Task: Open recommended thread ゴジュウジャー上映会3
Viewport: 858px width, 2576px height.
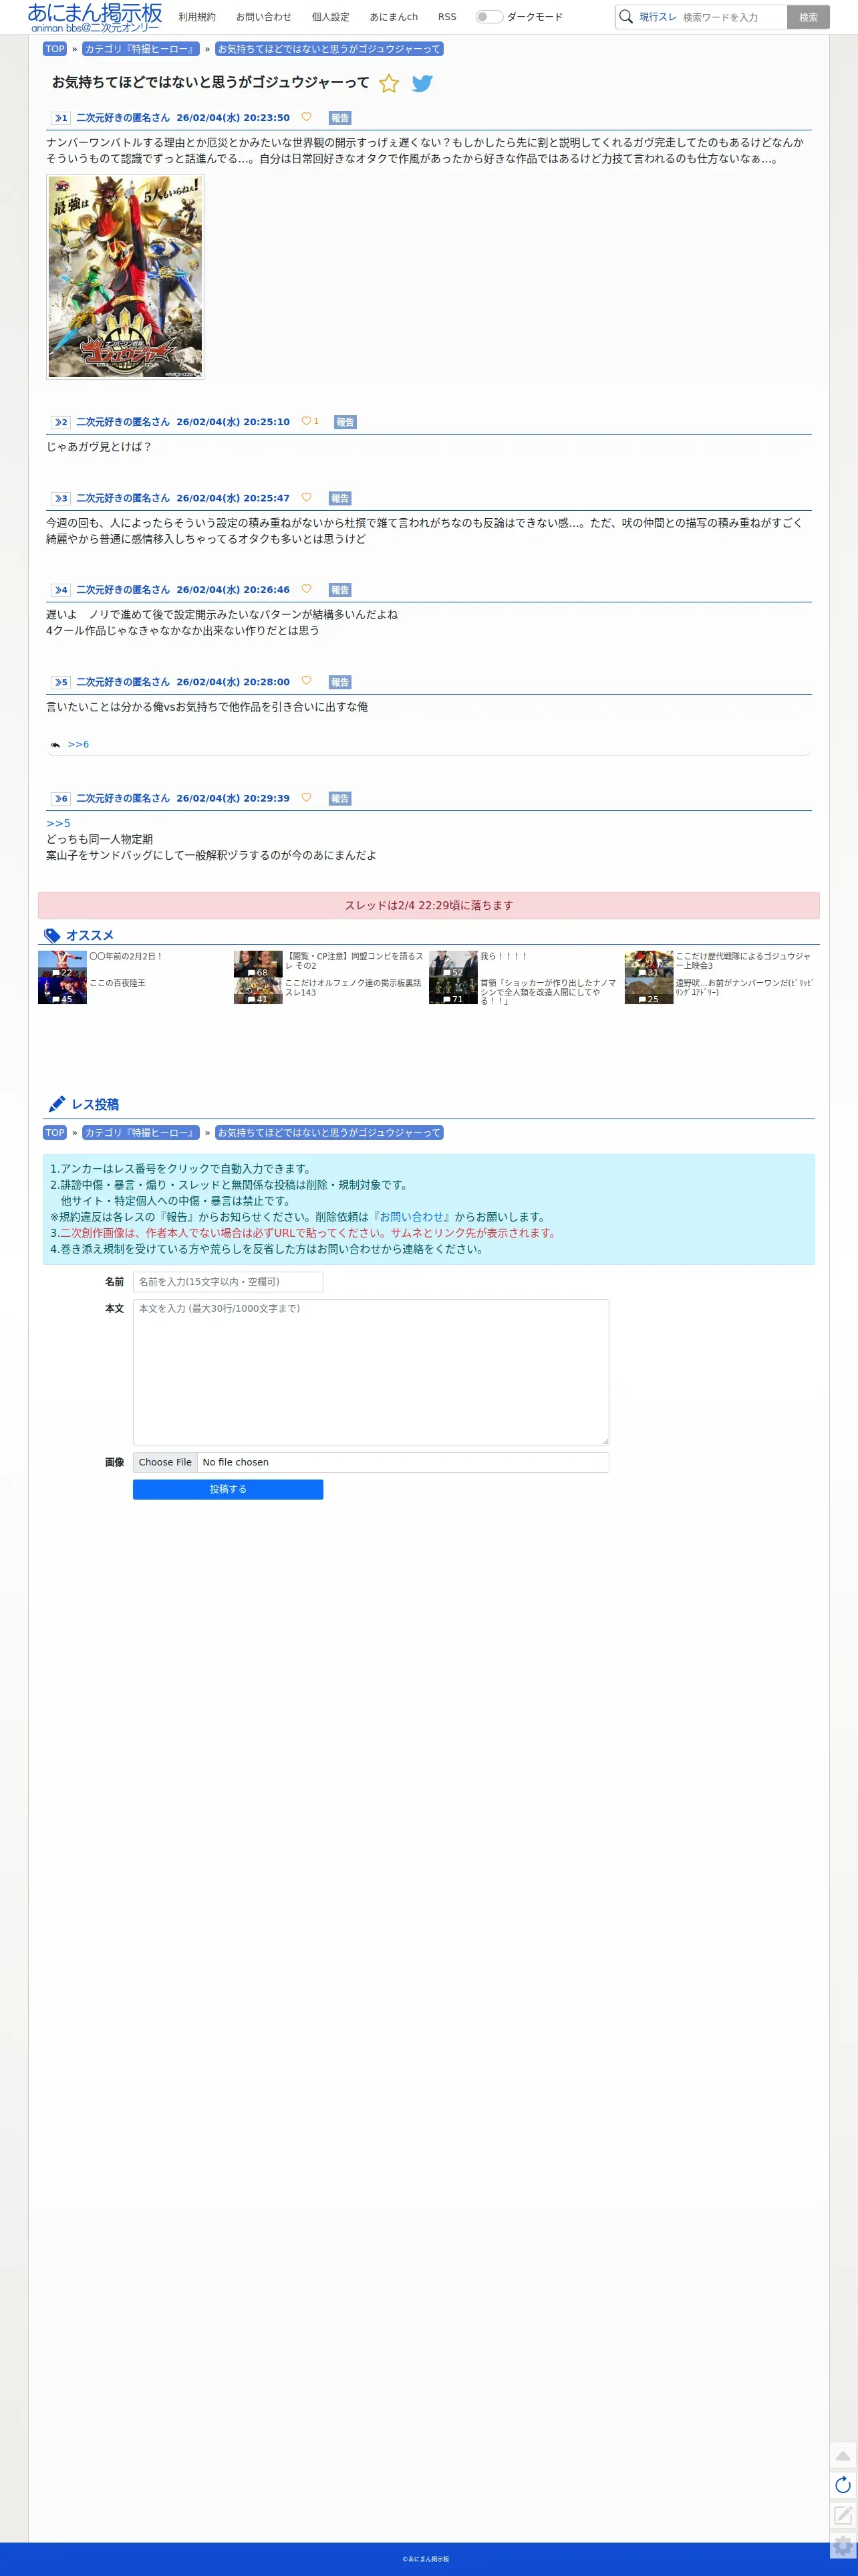Action: click(x=743, y=961)
